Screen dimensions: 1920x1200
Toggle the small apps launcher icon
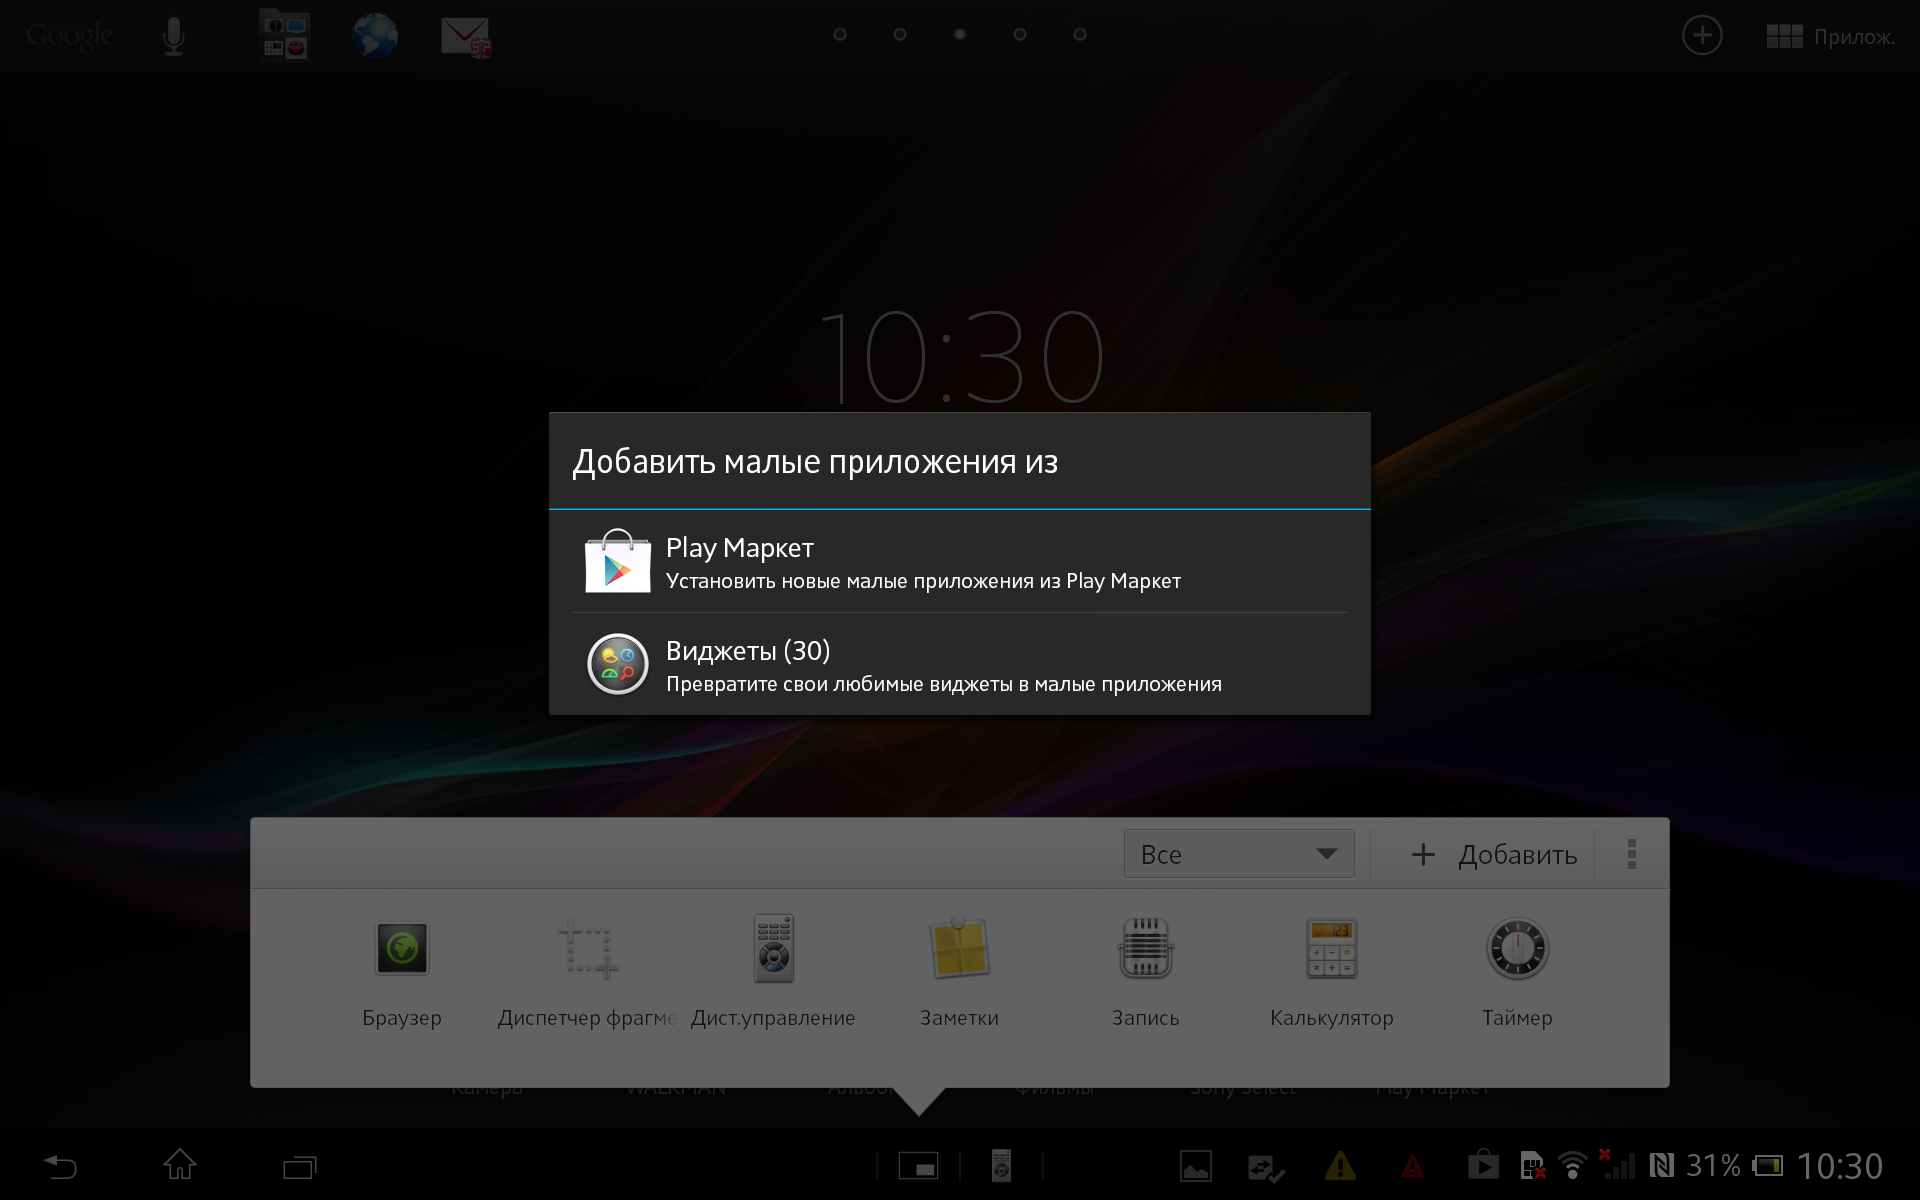918,1166
